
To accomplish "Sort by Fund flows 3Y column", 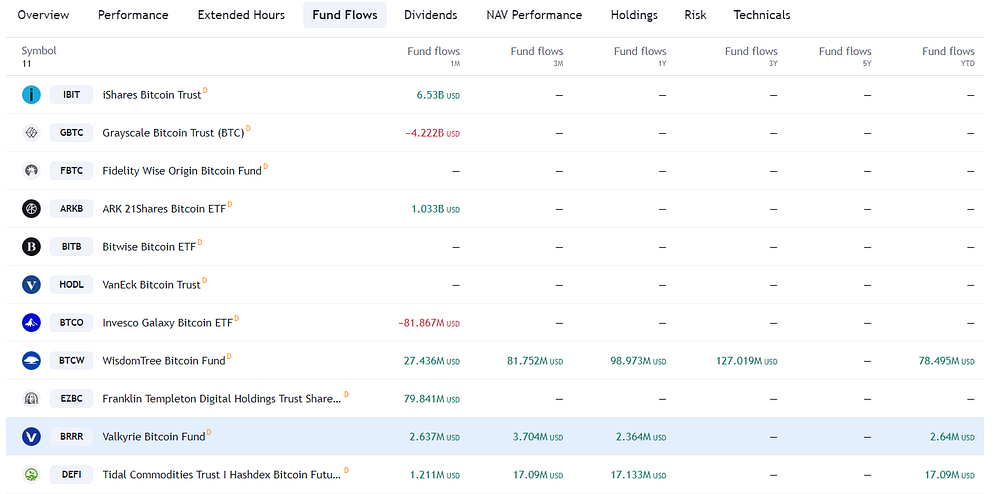I will (x=751, y=56).
